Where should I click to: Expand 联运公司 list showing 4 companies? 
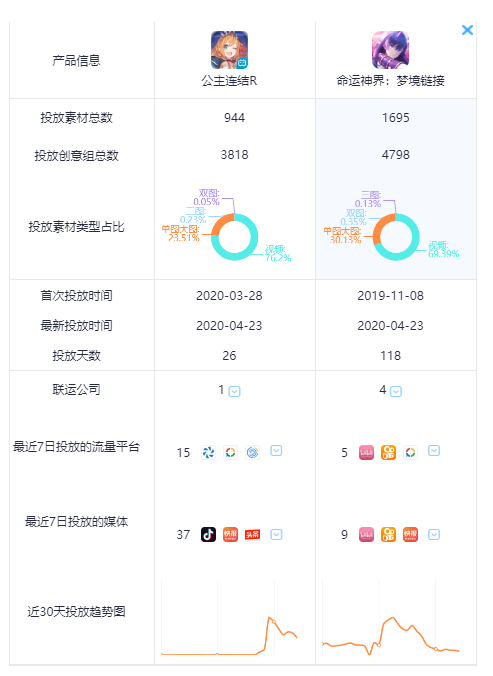pos(396,391)
